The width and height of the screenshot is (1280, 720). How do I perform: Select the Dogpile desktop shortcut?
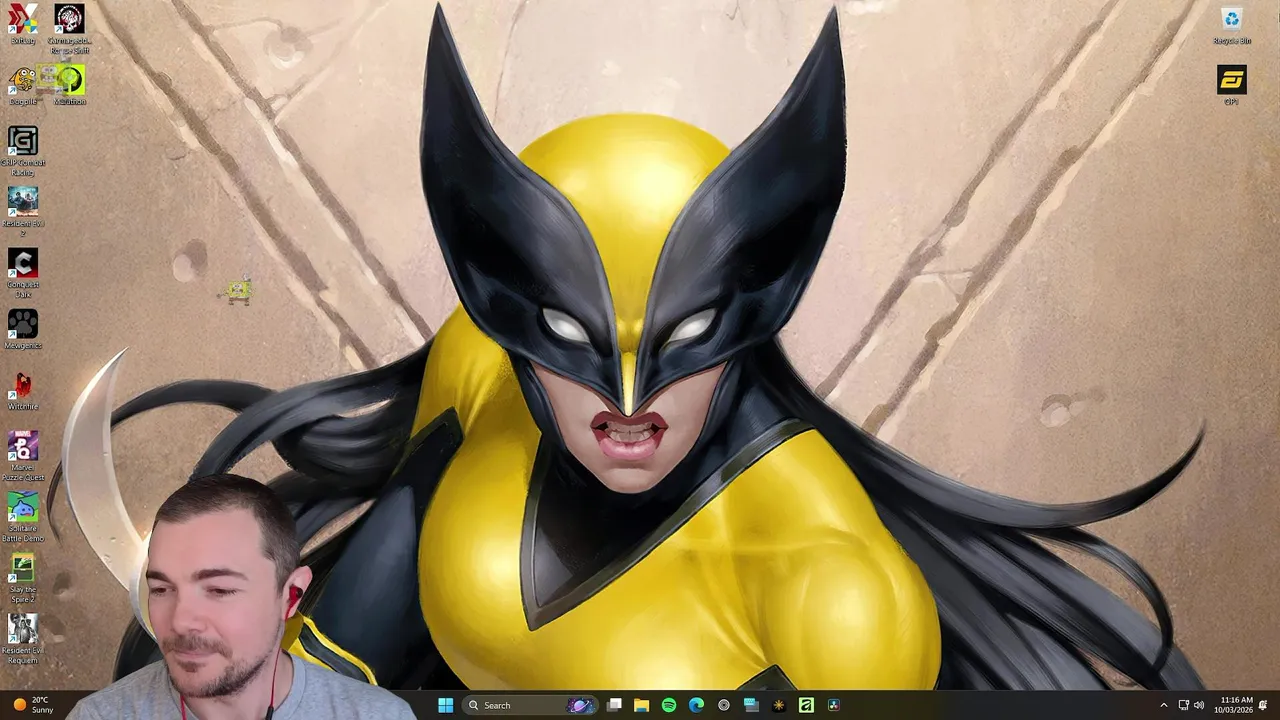click(x=22, y=85)
